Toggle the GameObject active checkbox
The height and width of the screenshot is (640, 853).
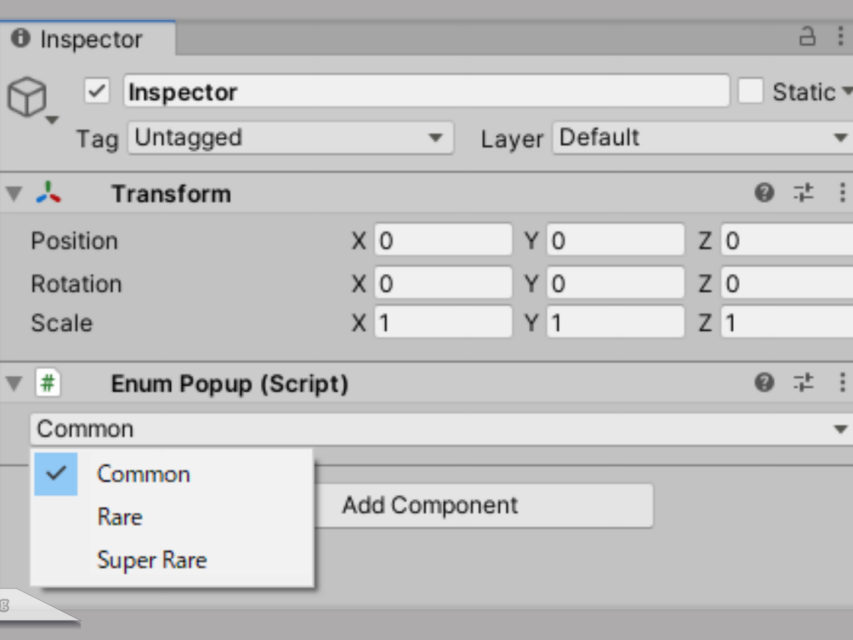coord(97,90)
